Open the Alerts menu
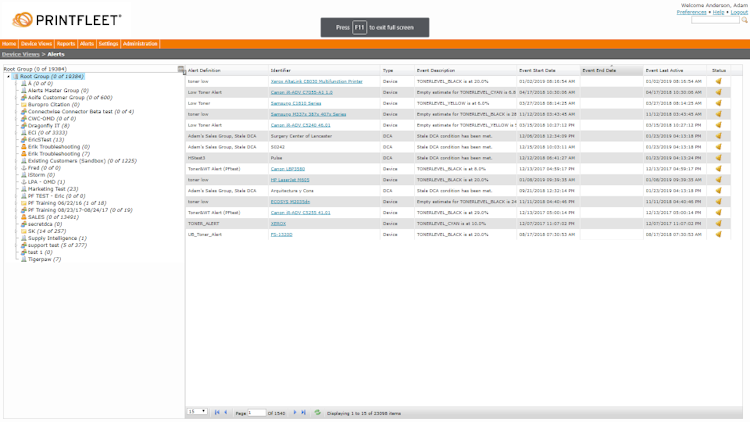The width and height of the screenshot is (750, 422). (x=87, y=44)
